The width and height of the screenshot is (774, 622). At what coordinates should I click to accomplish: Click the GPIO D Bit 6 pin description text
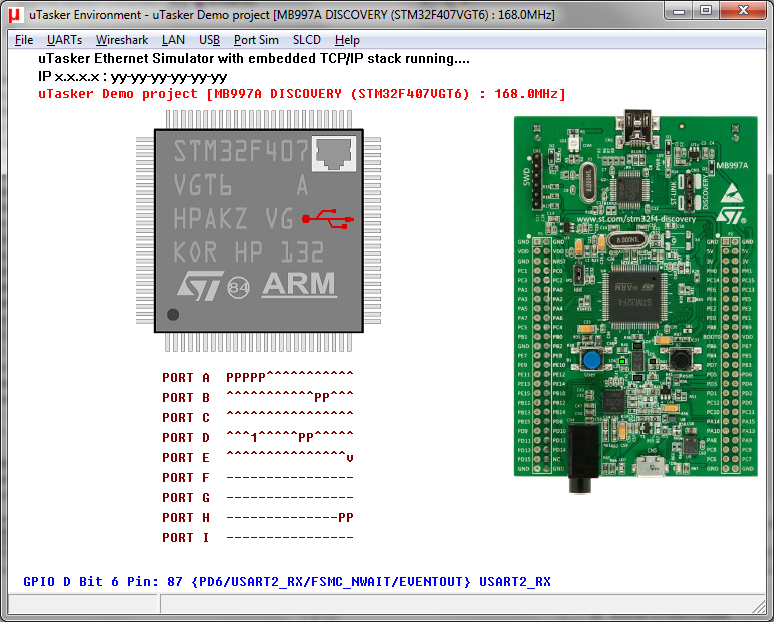[286, 582]
